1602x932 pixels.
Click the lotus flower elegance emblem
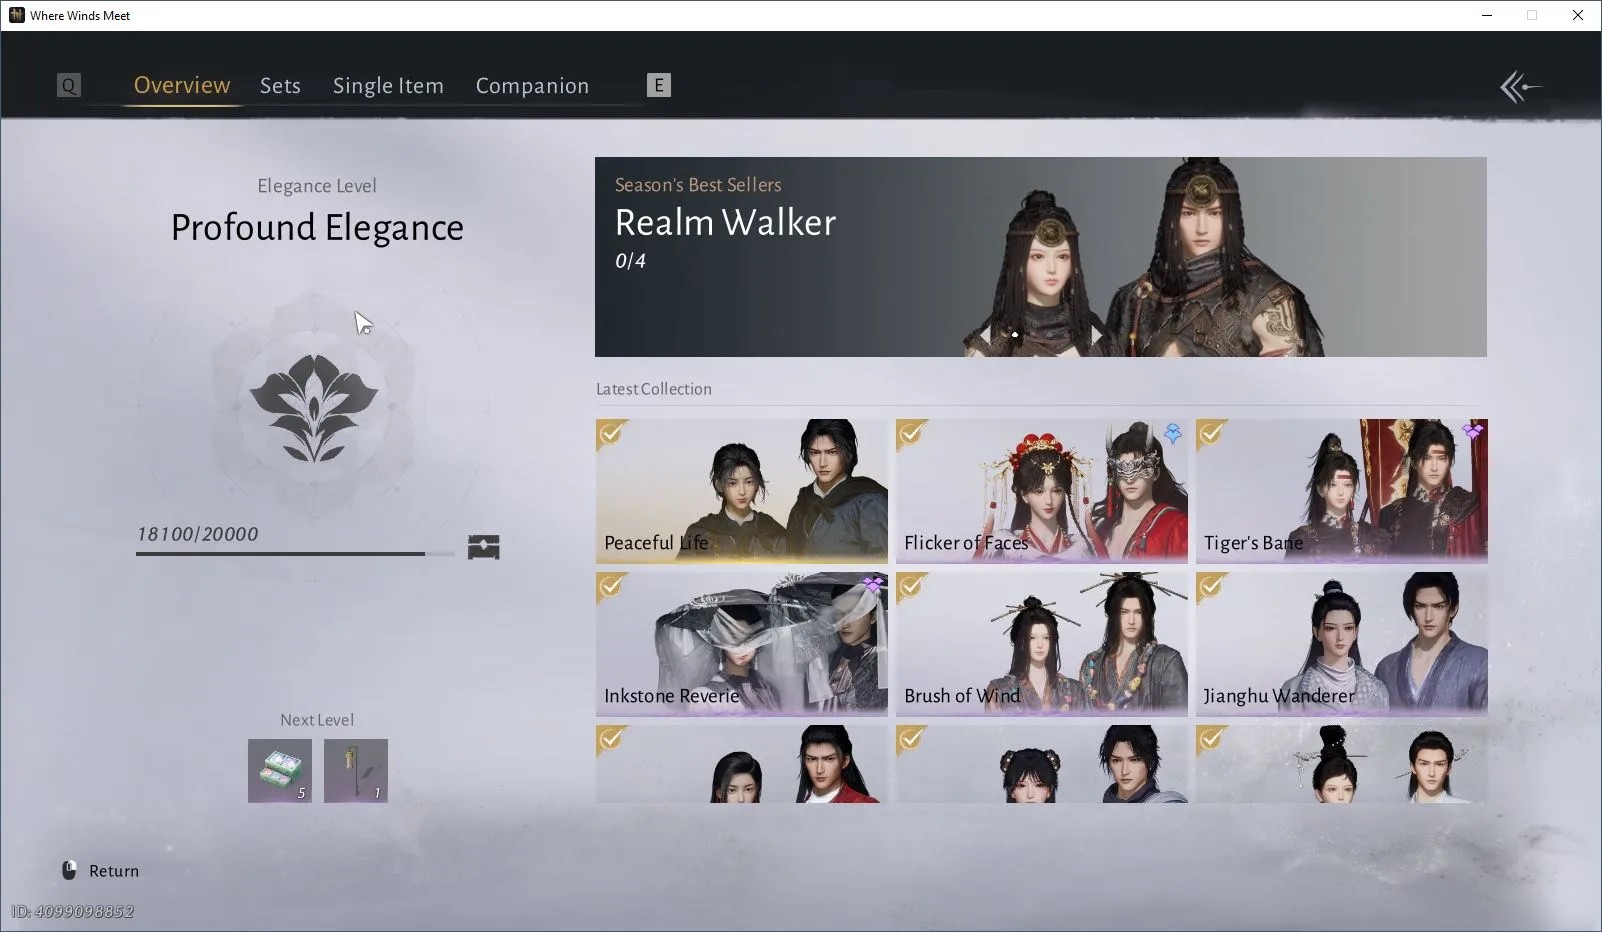(x=314, y=407)
